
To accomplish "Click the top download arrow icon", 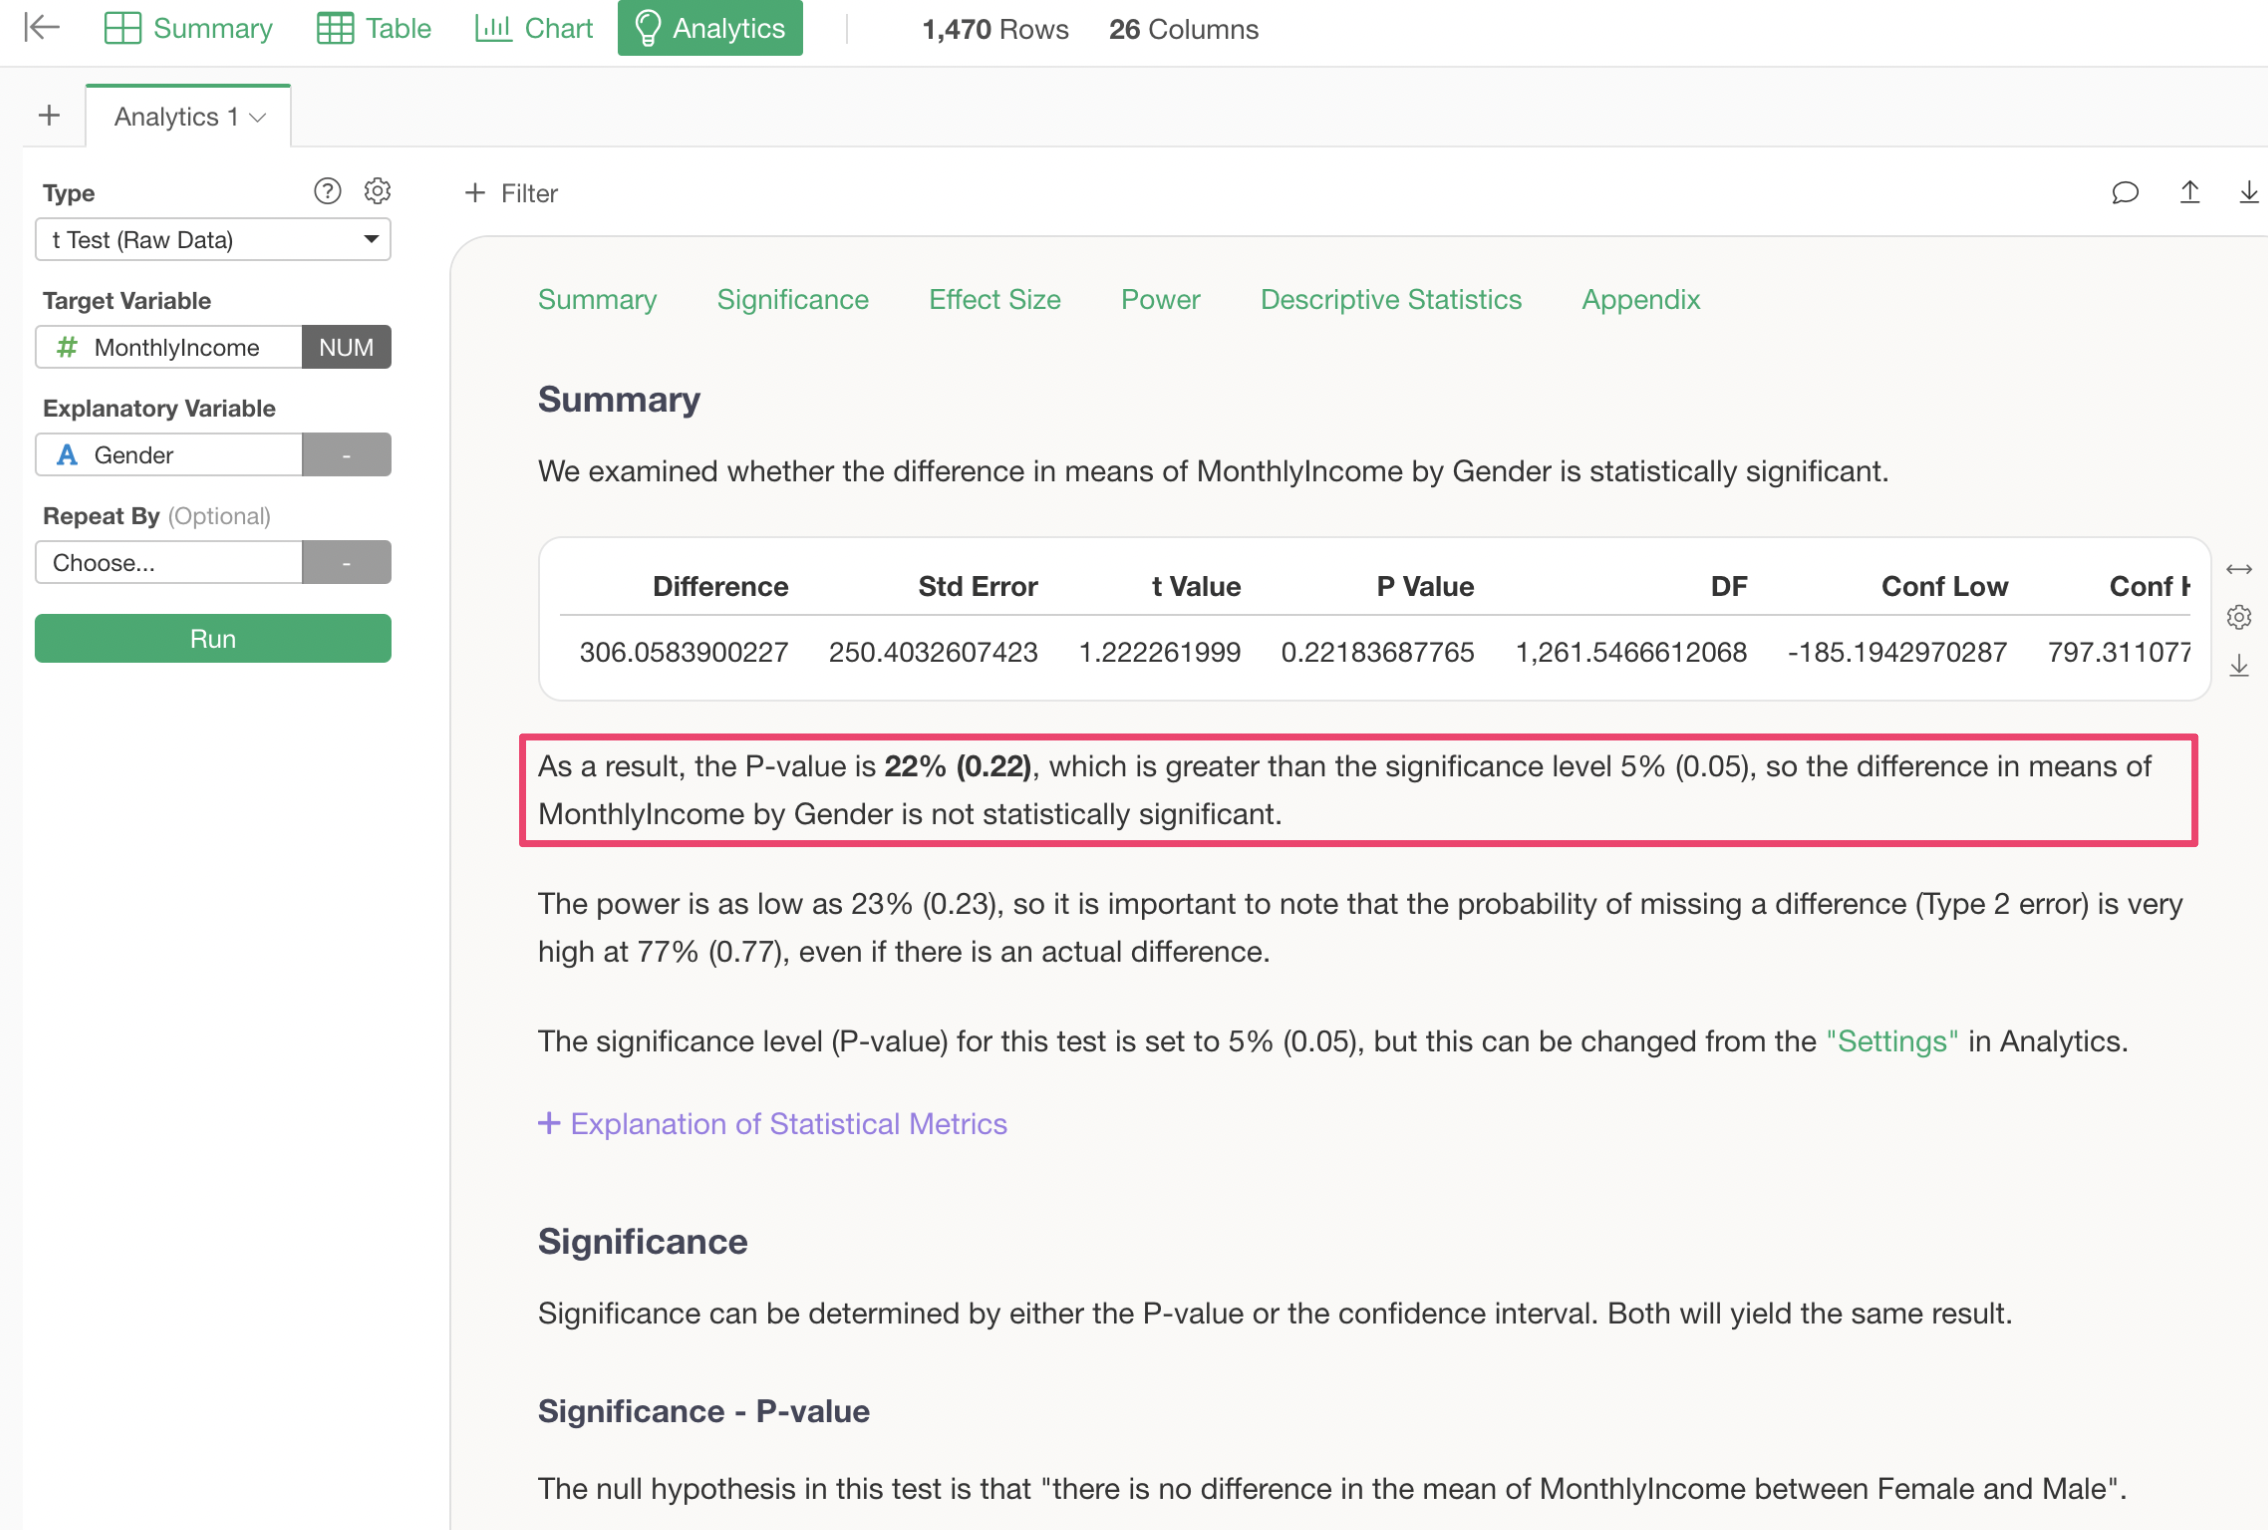I will coord(2247,192).
